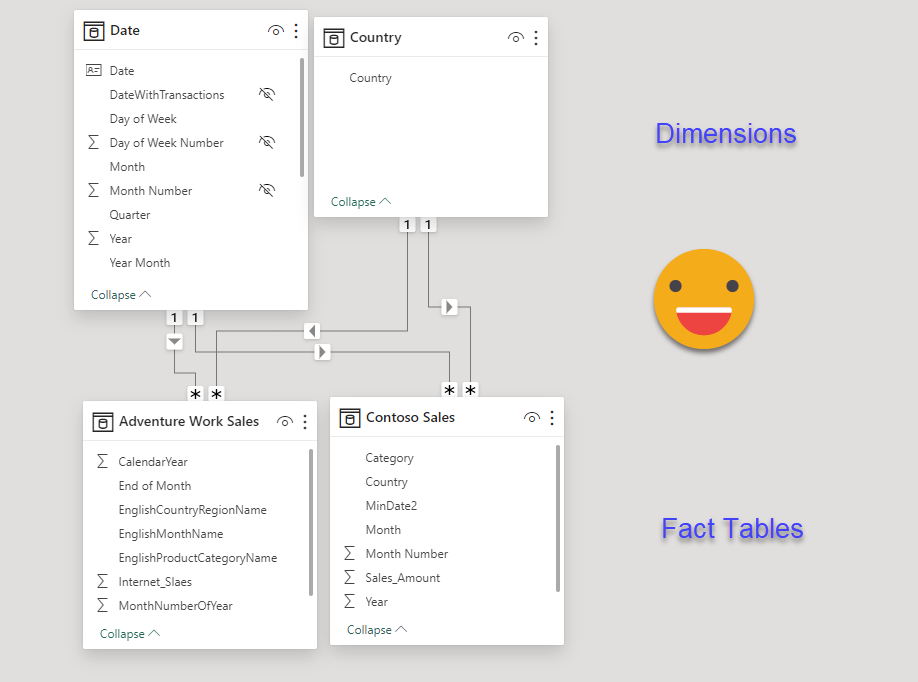918x682 pixels.
Task: Select the right filter arrow on the Country-to-Contoso line
Action: [449, 307]
